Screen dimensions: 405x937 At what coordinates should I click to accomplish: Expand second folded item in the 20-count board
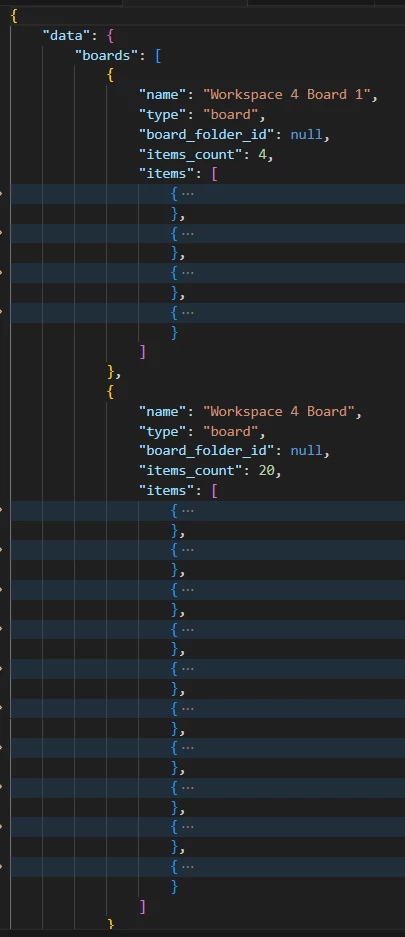coord(187,550)
